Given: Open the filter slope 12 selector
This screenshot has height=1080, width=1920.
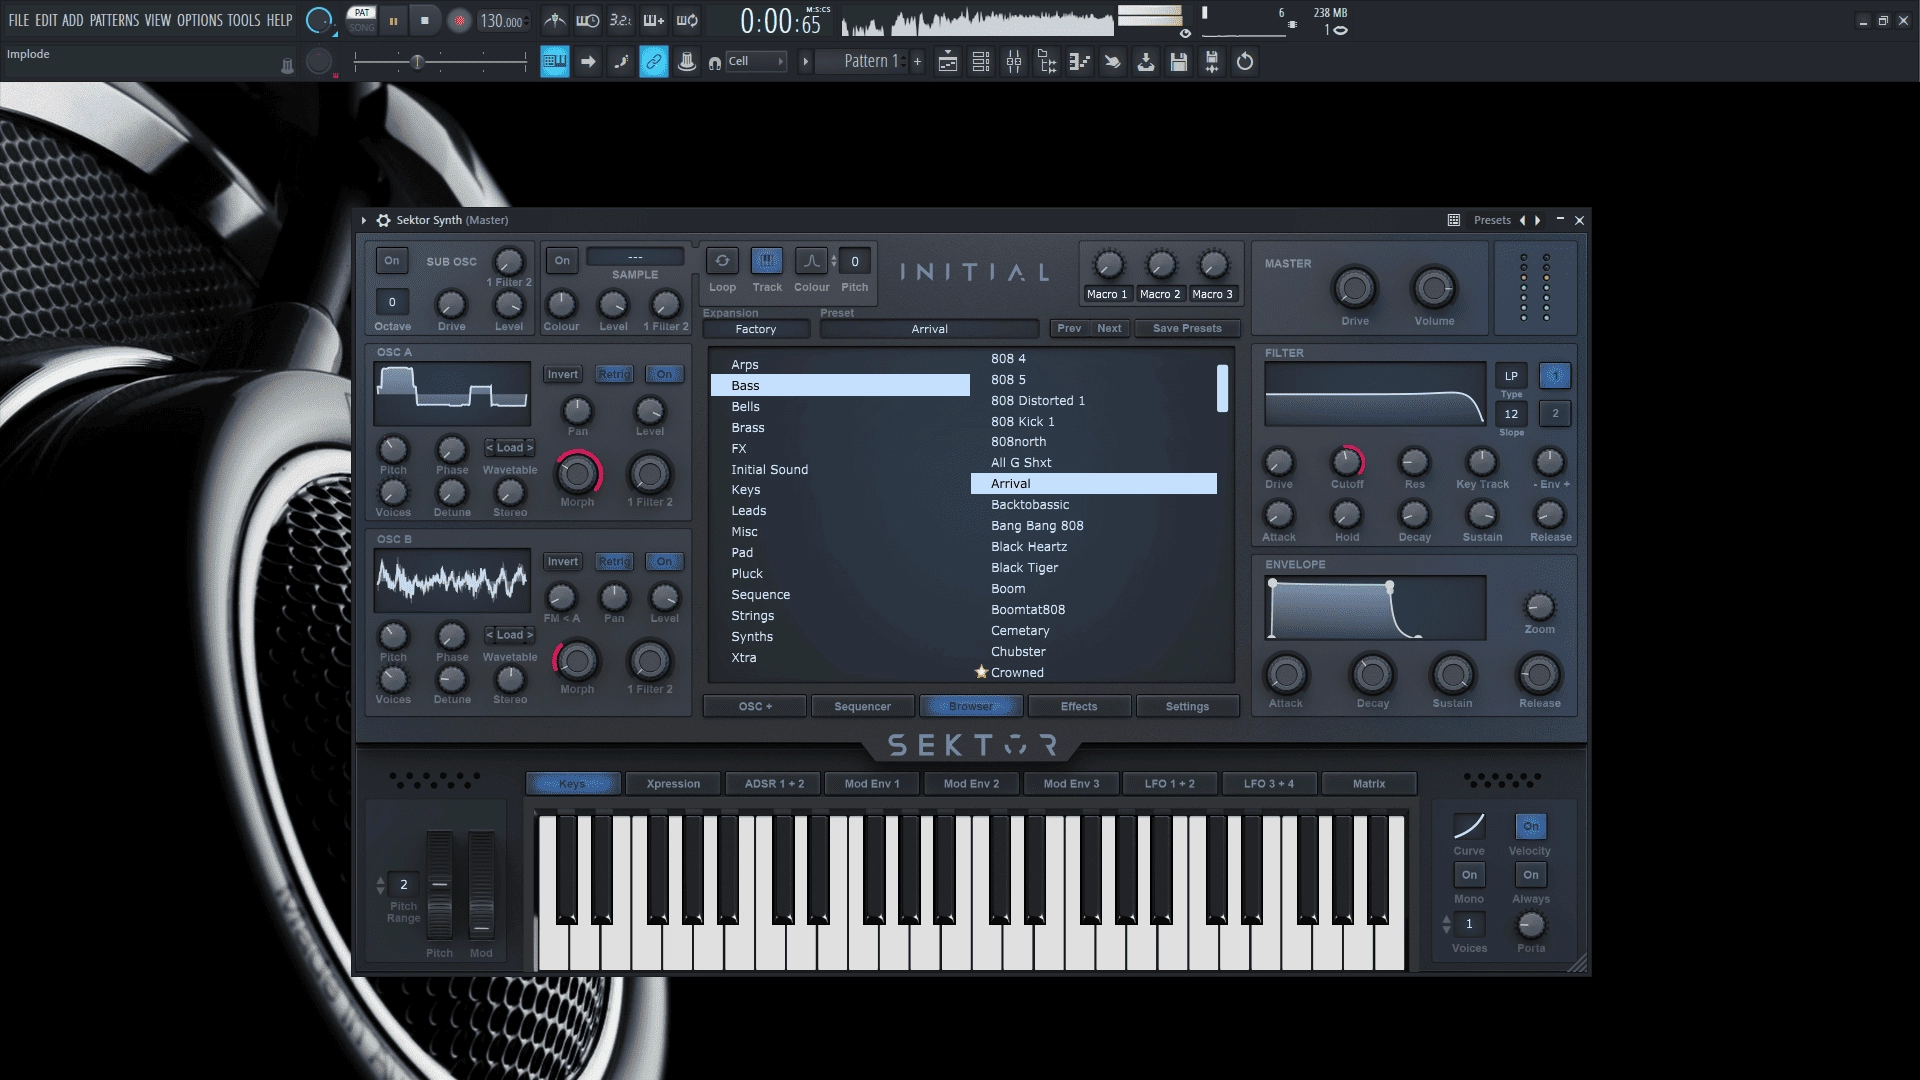Looking at the screenshot, I should pyautogui.click(x=1511, y=414).
